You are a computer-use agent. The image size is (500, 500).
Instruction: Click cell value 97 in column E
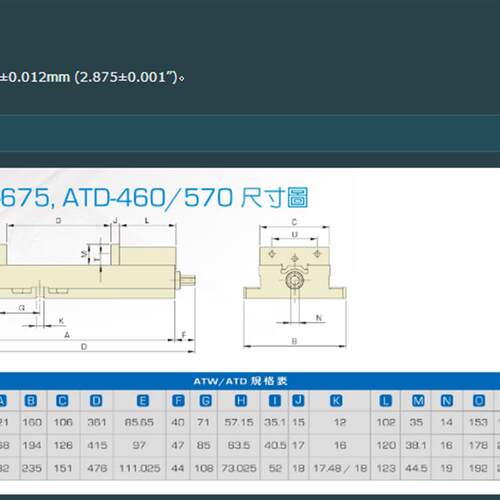click(x=139, y=445)
